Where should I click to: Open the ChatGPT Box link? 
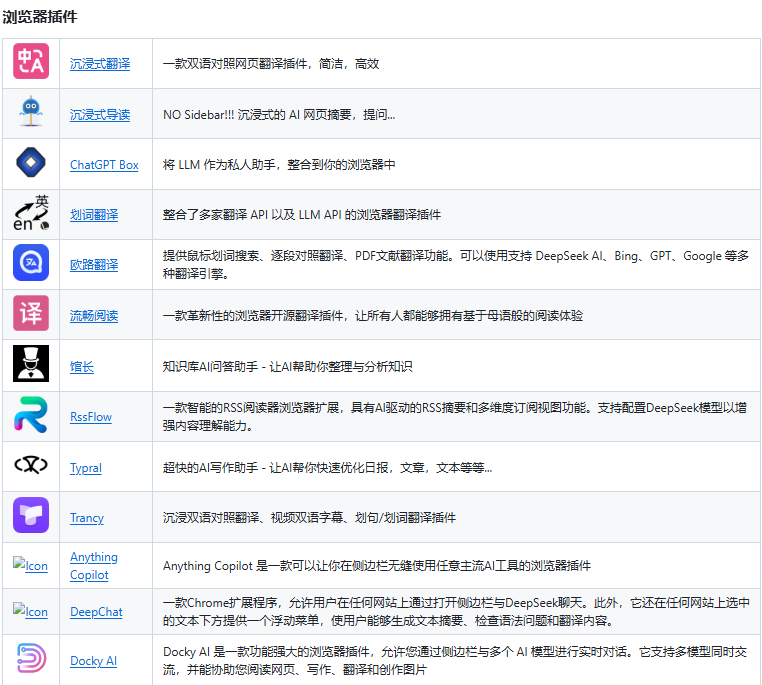pos(104,165)
